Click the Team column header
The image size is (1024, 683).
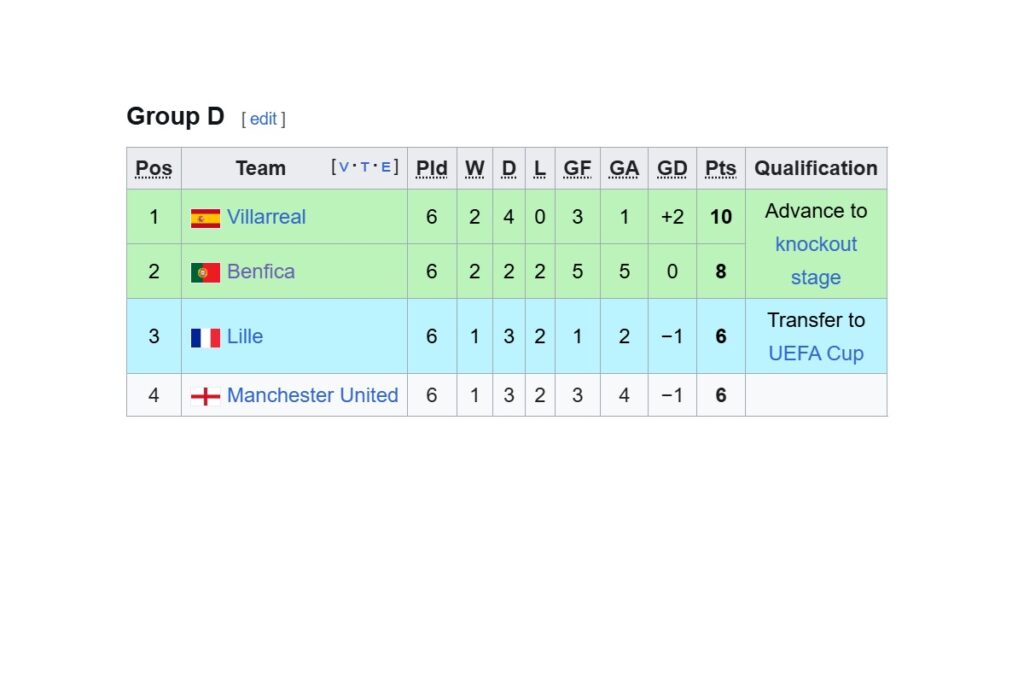(x=260, y=167)
